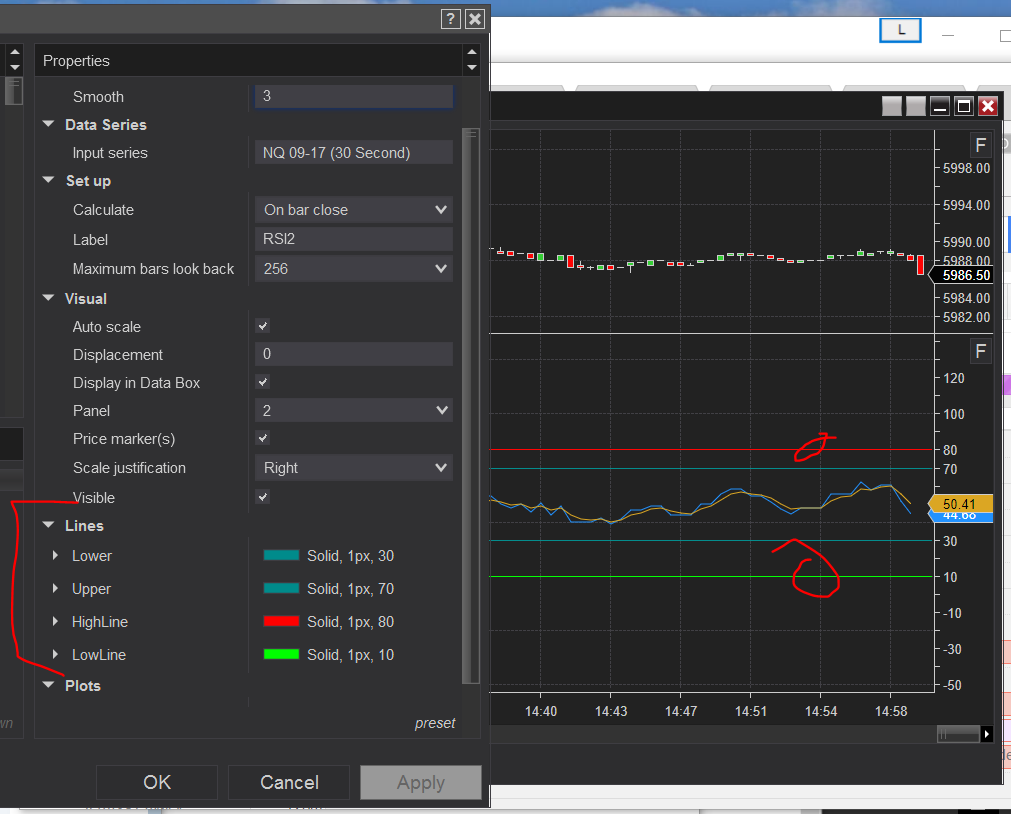Collapse the Set up section

click(x=48, y=180)
